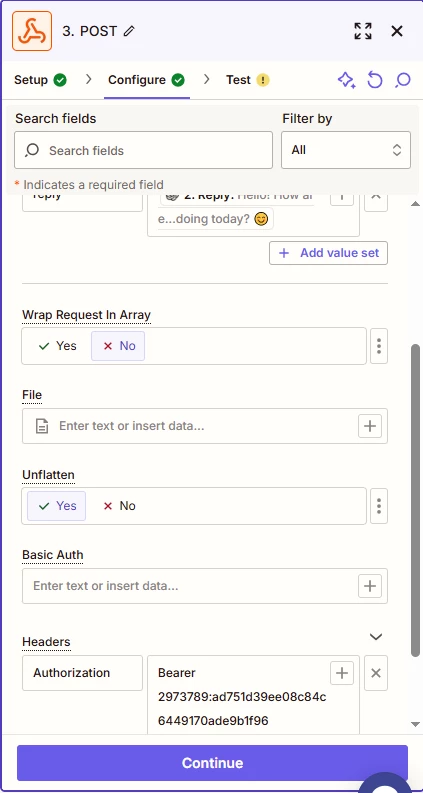Click the search magnifier icon beside undo

pos(403,80)
